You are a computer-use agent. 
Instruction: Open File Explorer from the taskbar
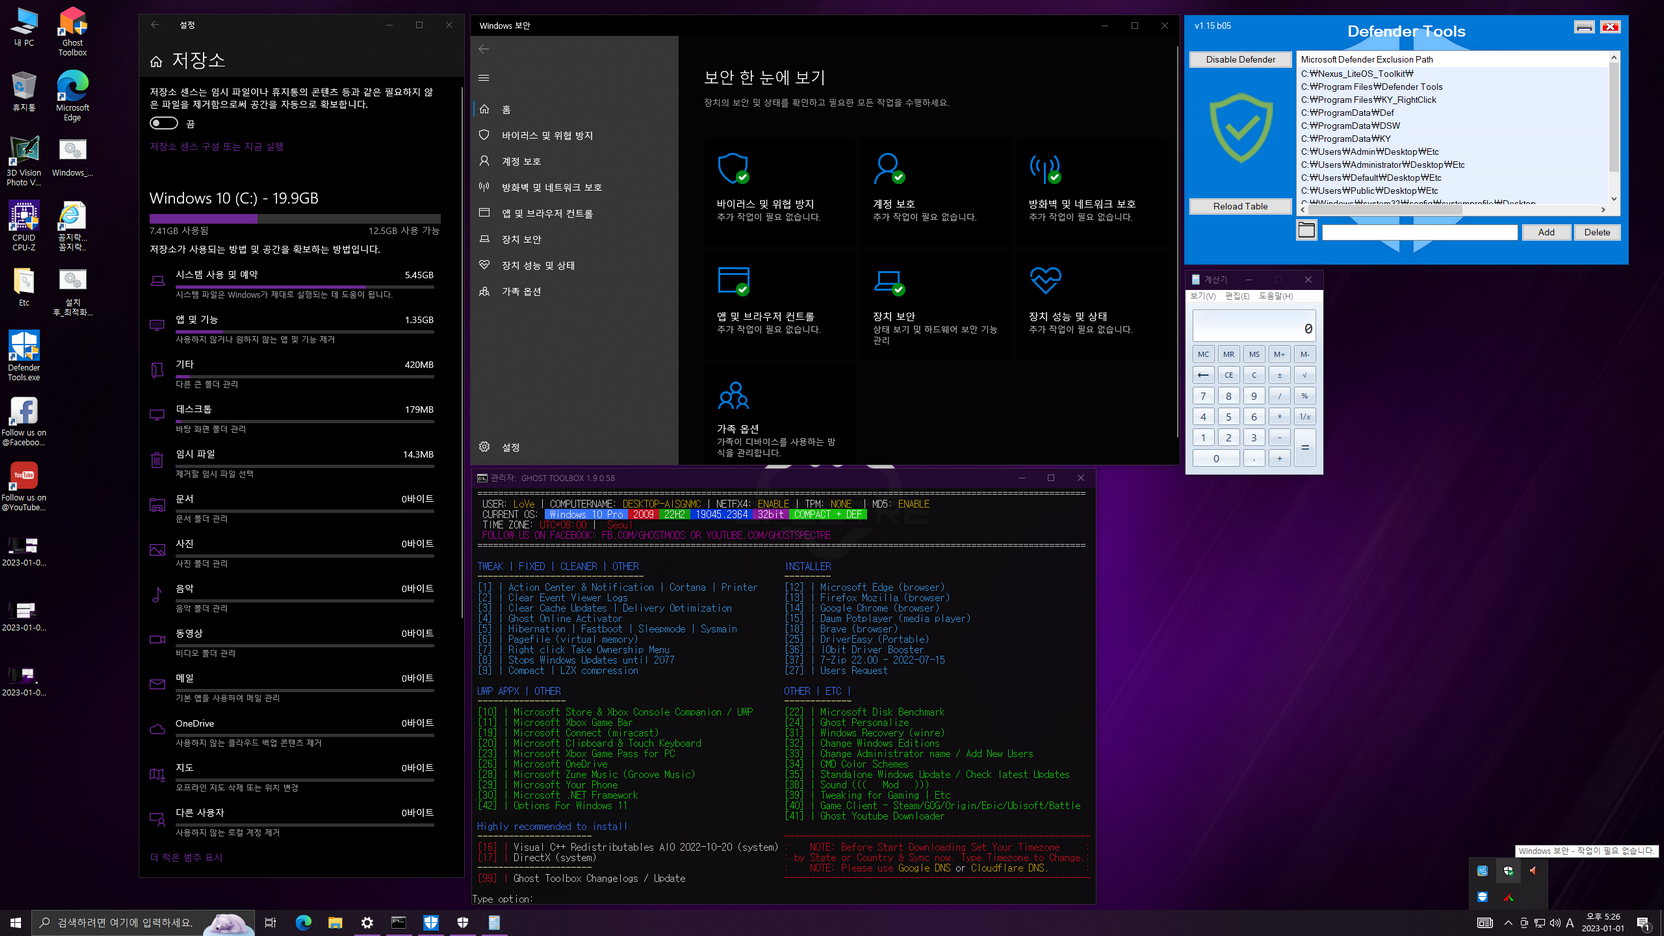tap(335, 922)
